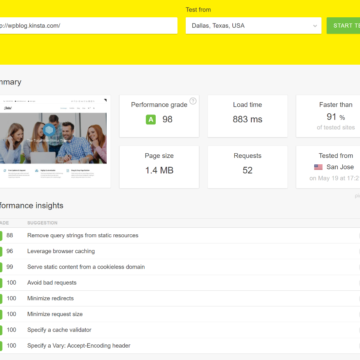
Task: Expand Serve static content from cookieless domain
Action: (x=180, y=267)
